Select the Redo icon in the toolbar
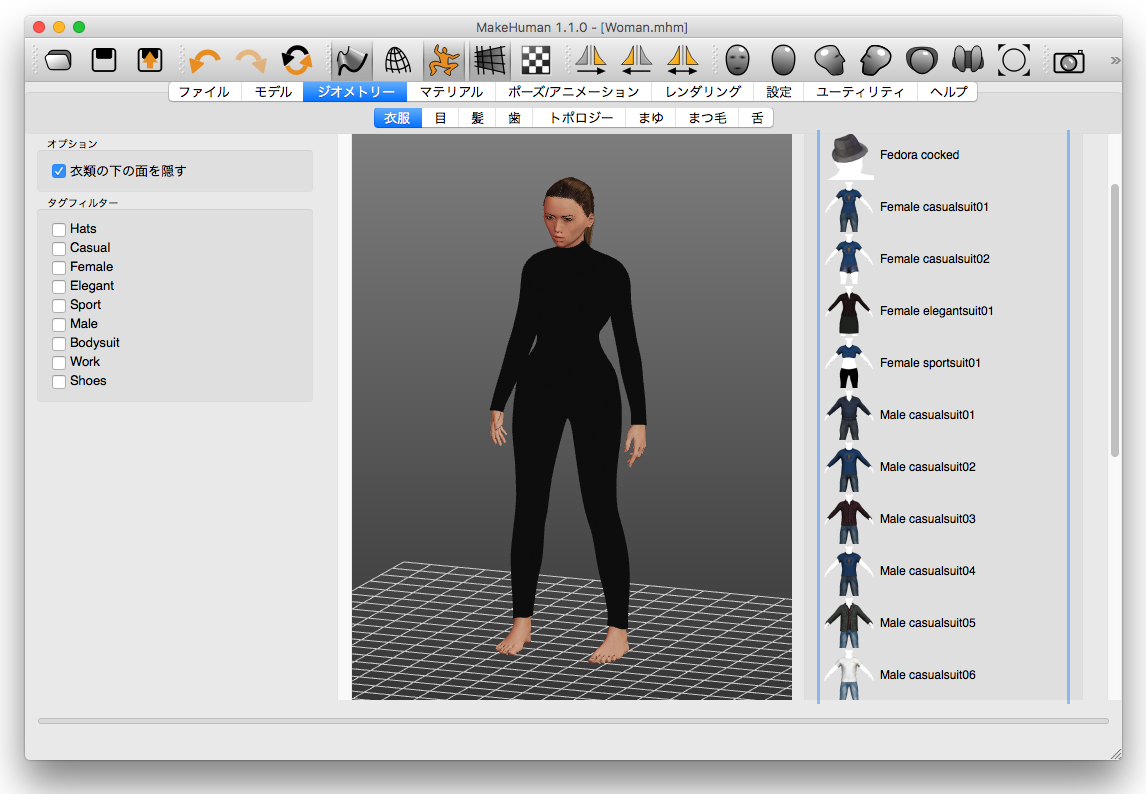This screenshot has height=794, width=1146. [251, 60]
